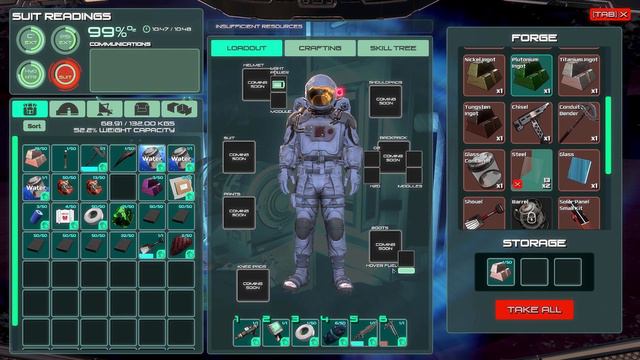The image size is (640, 360).
Task: Select hotbar slot 6 tool
Action: [x=393, y=333]
